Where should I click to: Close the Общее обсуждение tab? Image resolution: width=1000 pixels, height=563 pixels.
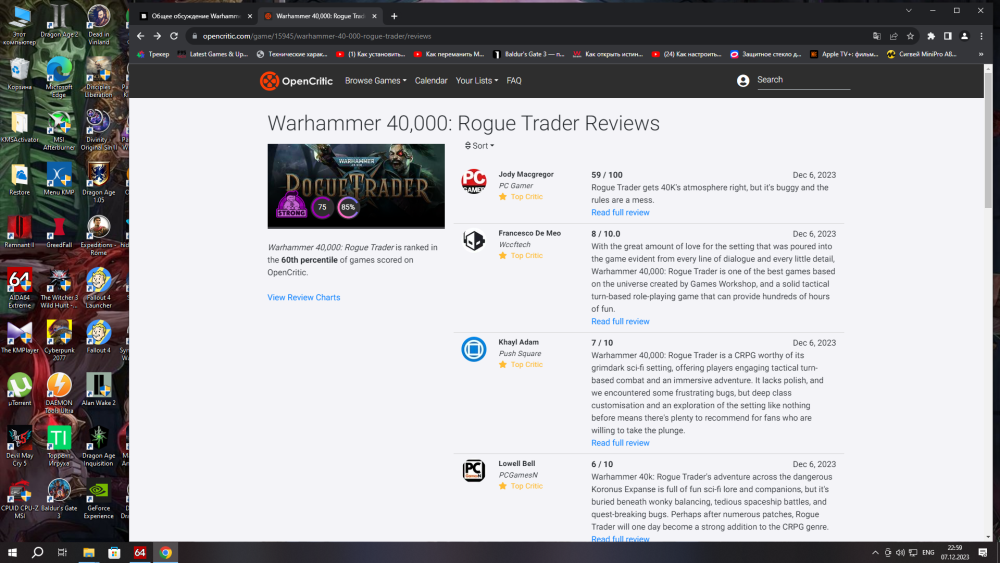pyautogui.click(x=249, y=16)
